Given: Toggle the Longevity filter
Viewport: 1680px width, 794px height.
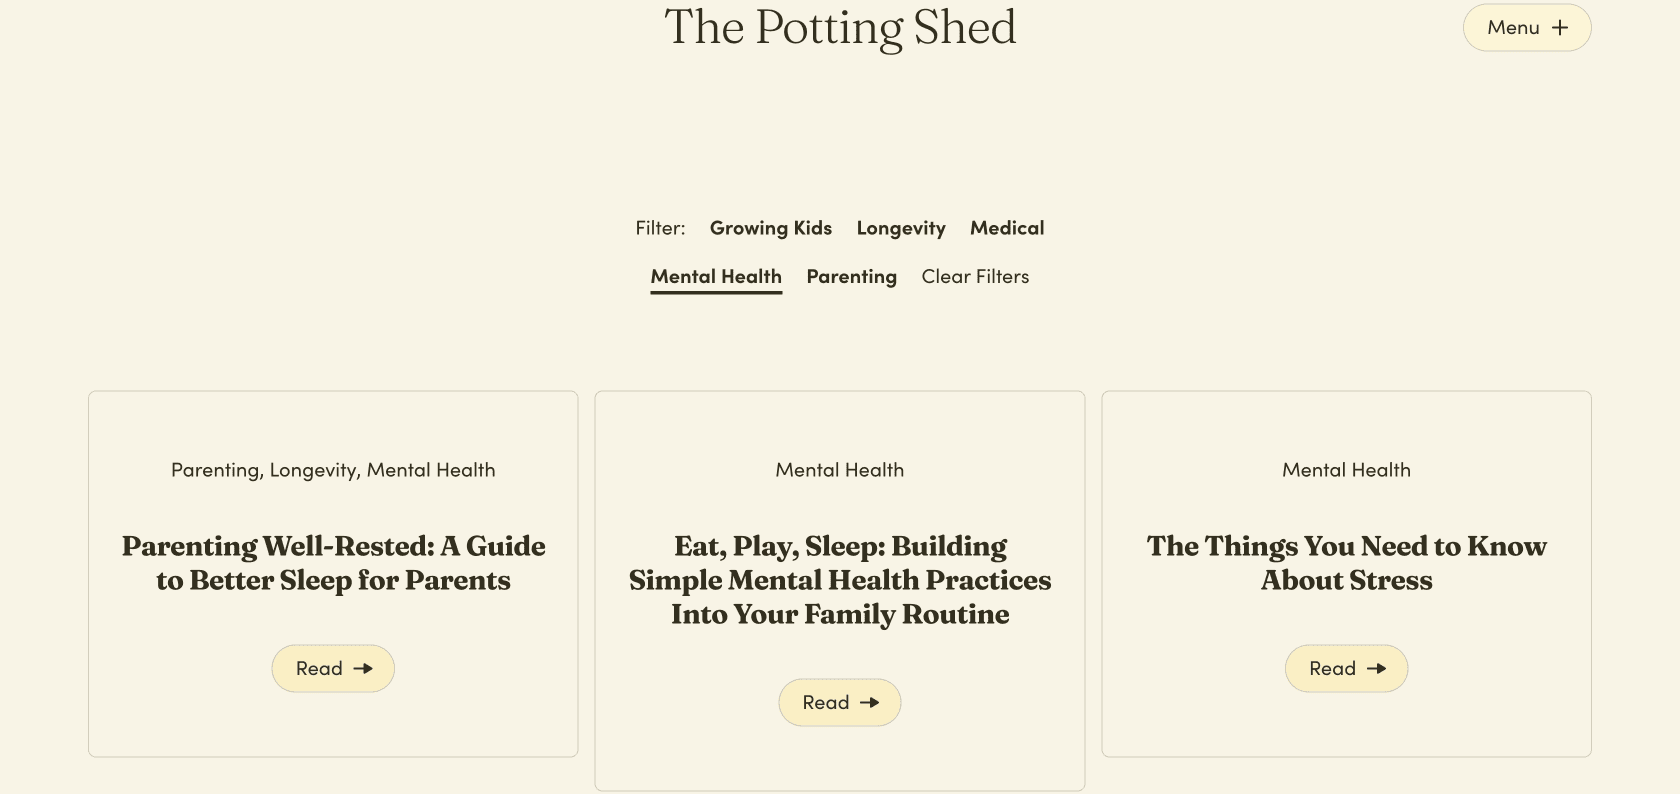Looking at the screenshot, I should [x=900, y=228].
